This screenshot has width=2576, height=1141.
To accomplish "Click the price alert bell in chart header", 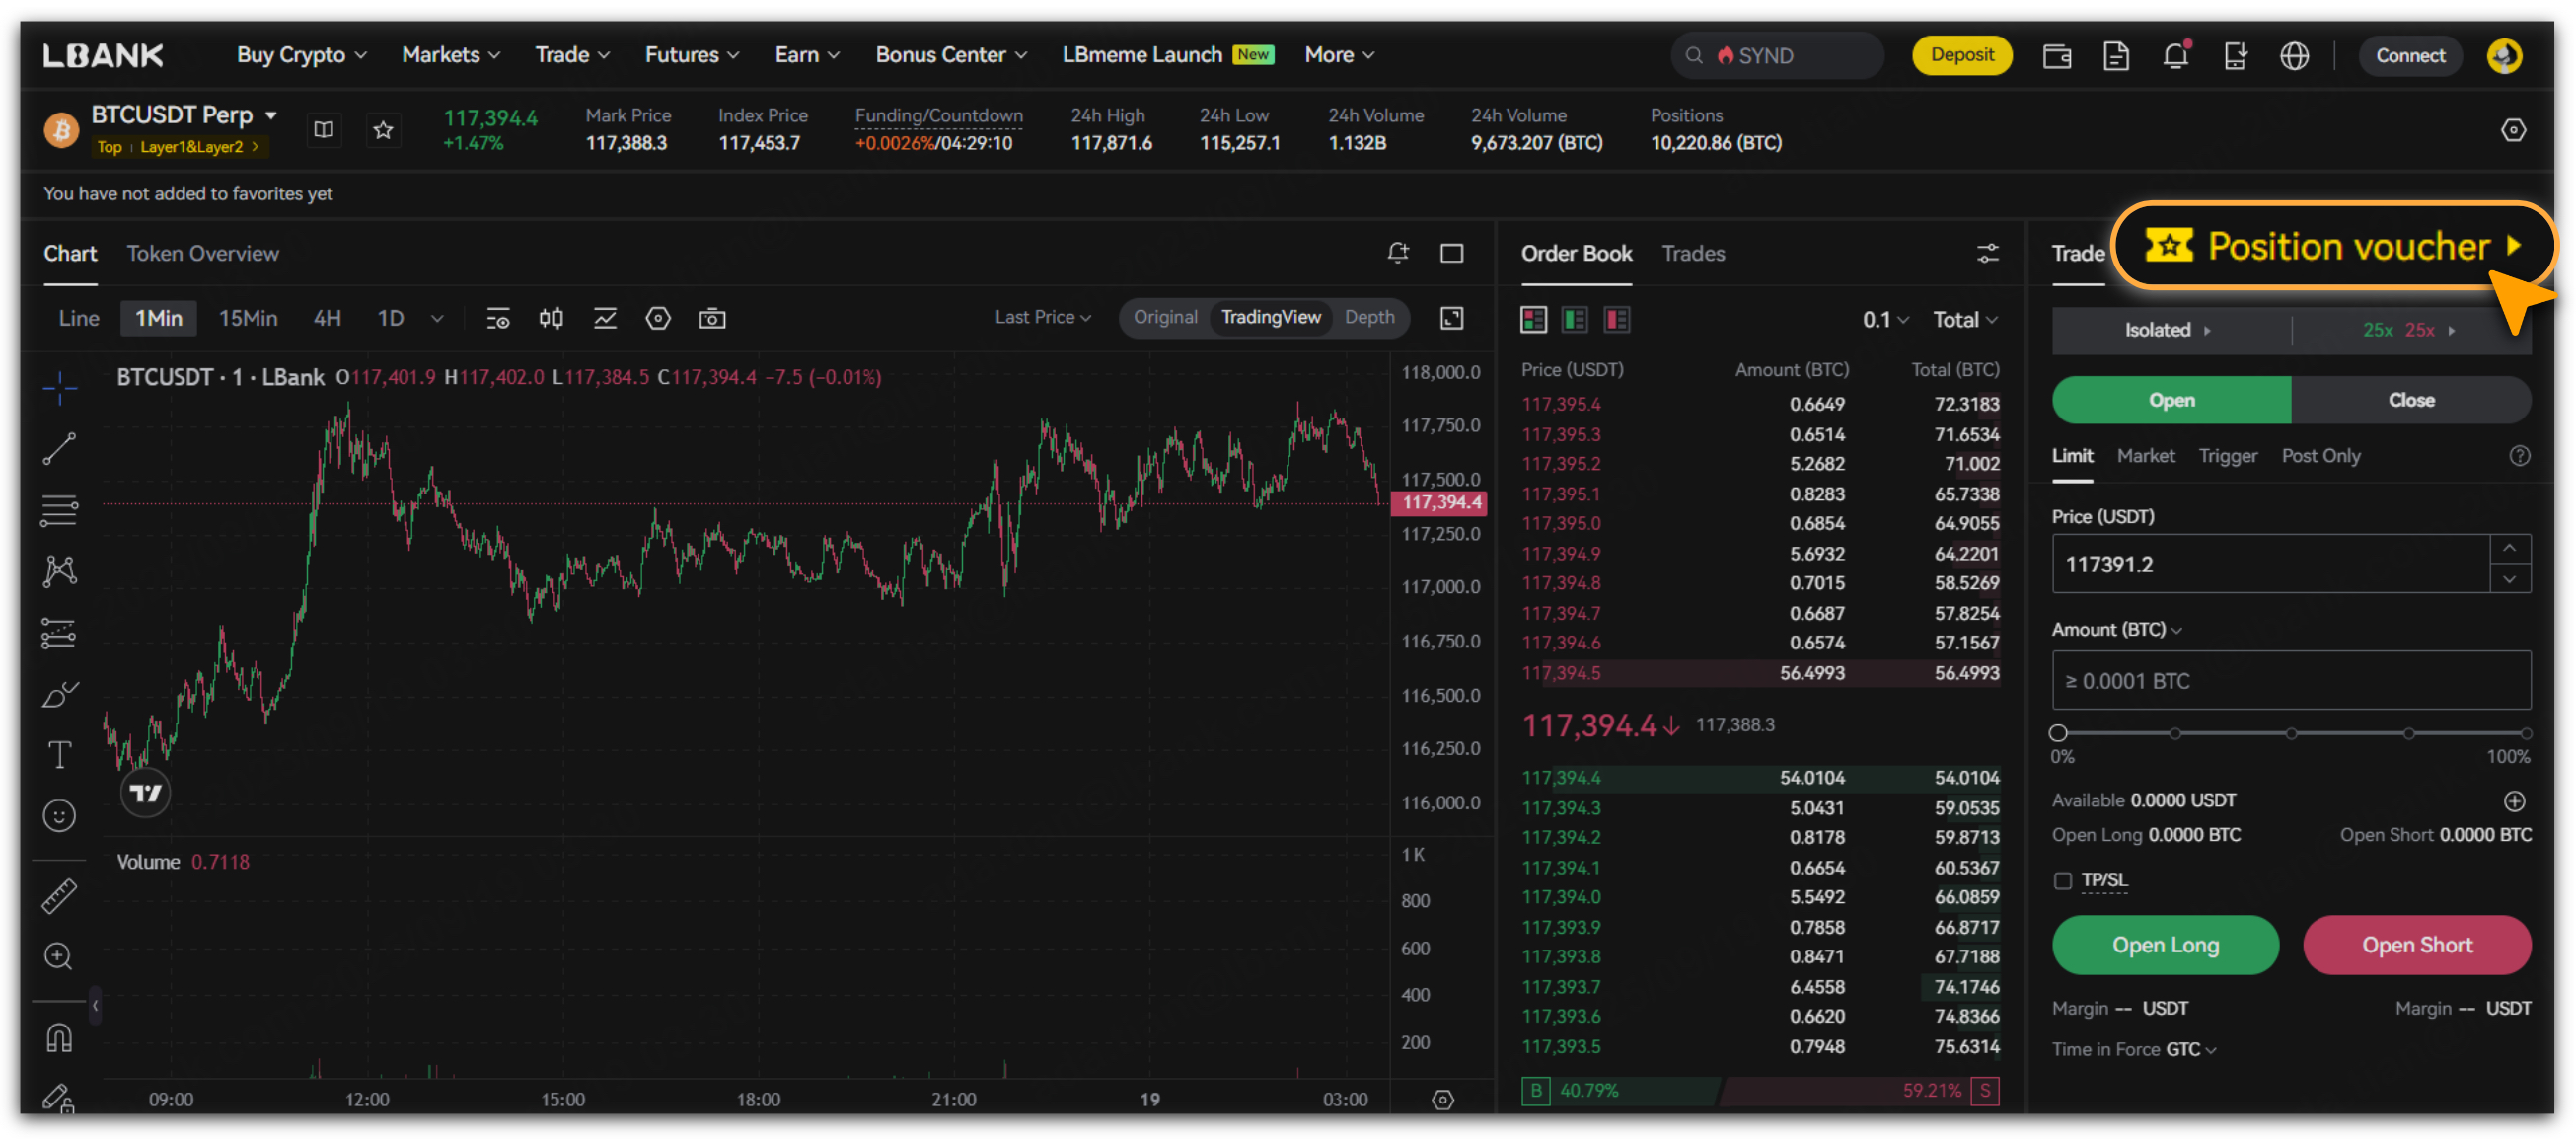I will tap(1398, 253).
